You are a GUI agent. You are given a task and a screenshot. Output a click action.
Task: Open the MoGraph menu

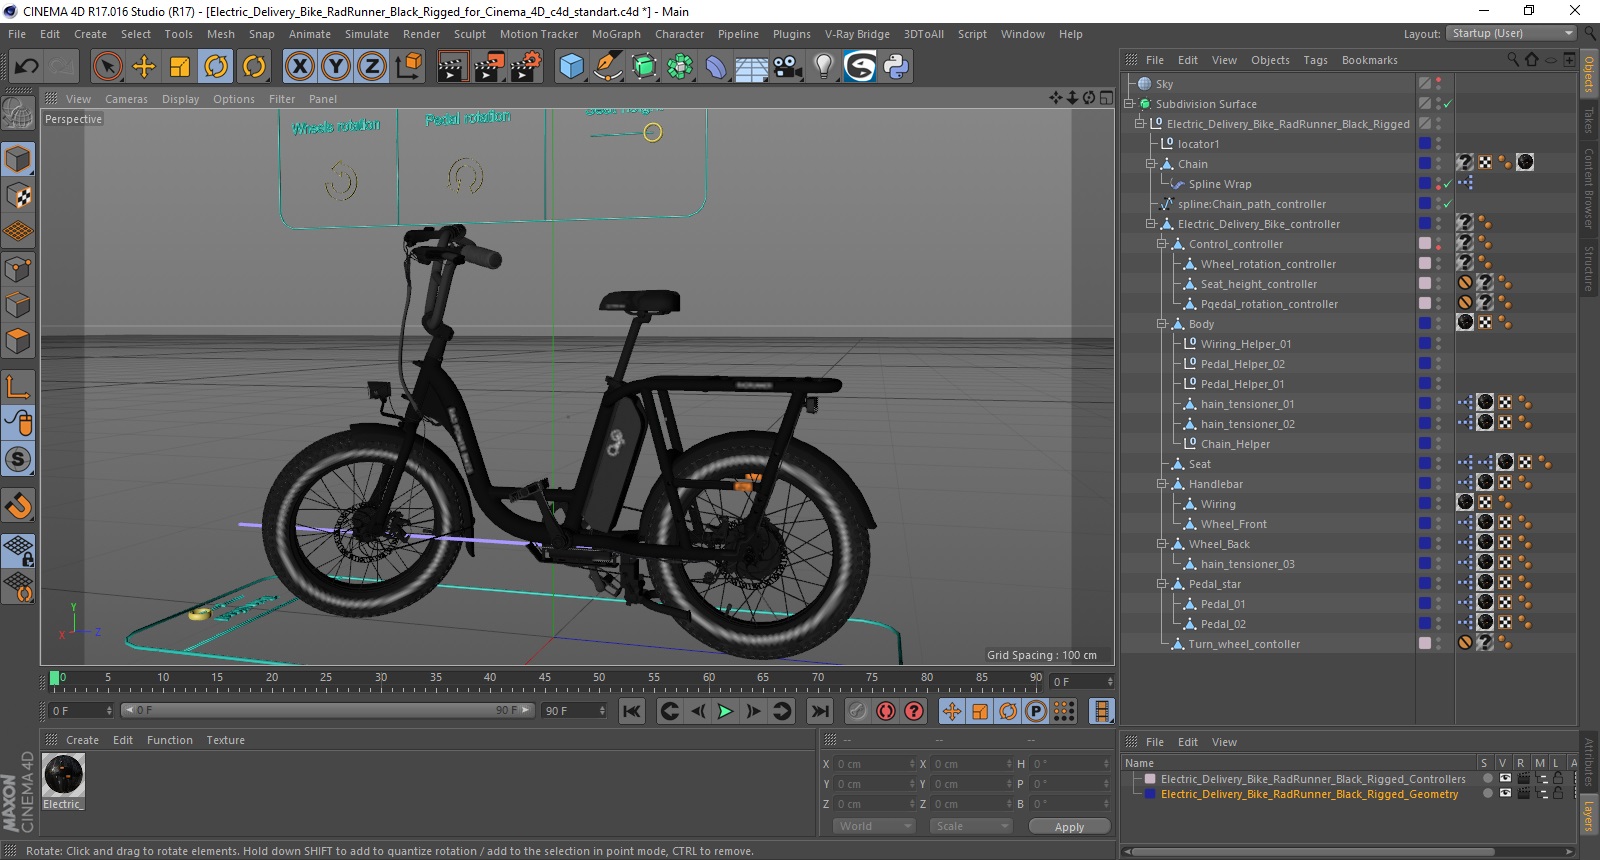click(616, 34)
